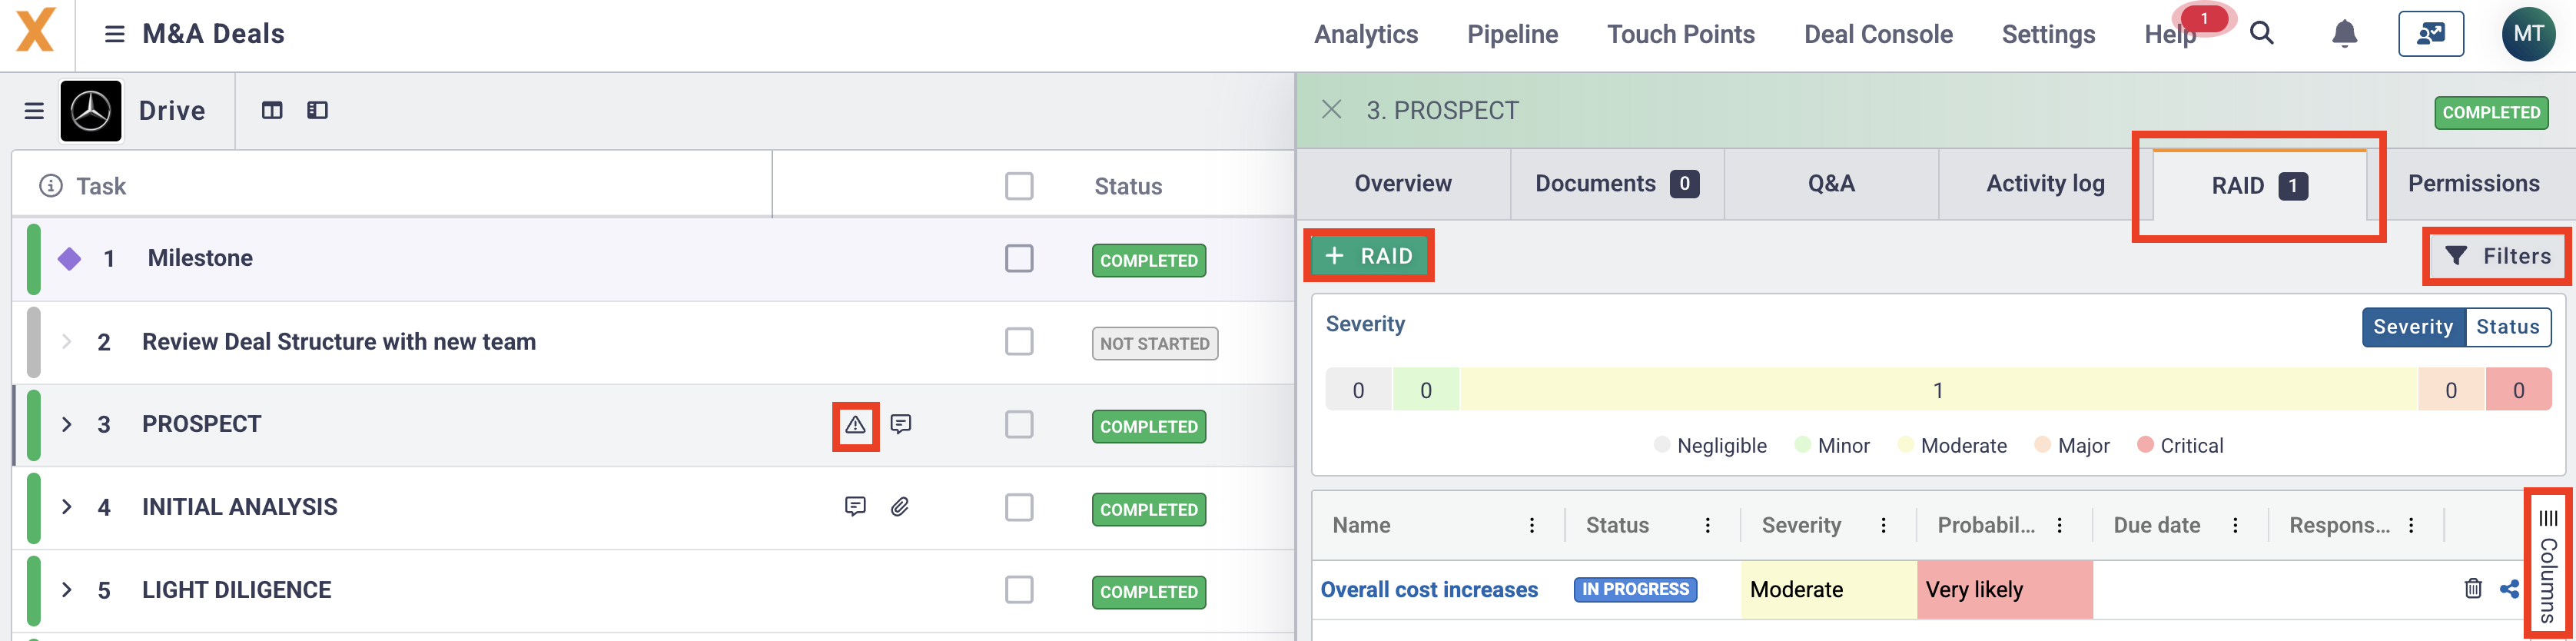This screenshot has width=2576, height=641.
Task: Close the 3. PROSPECT detail panel
Action: tap(1331, 110)
